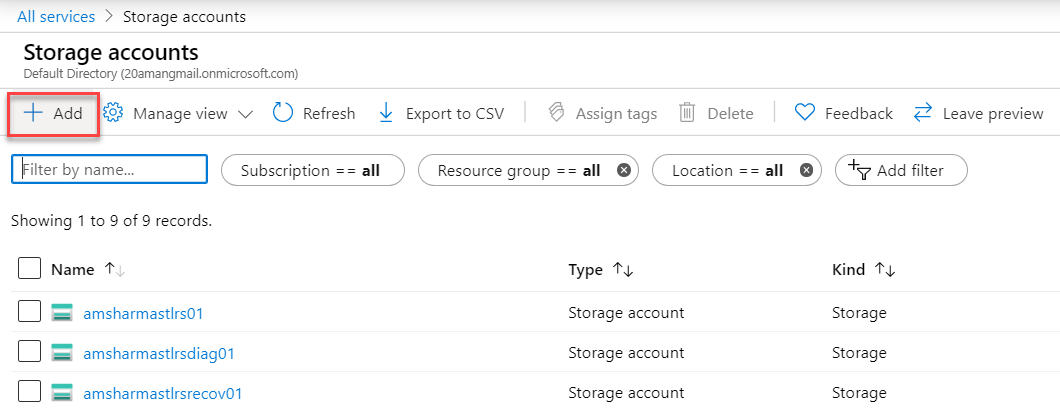This screenshot has height=411, width=1060.
Task: Click 'Showing 1 to 9 of 9 records' text
Action: (x=112, y=220)
